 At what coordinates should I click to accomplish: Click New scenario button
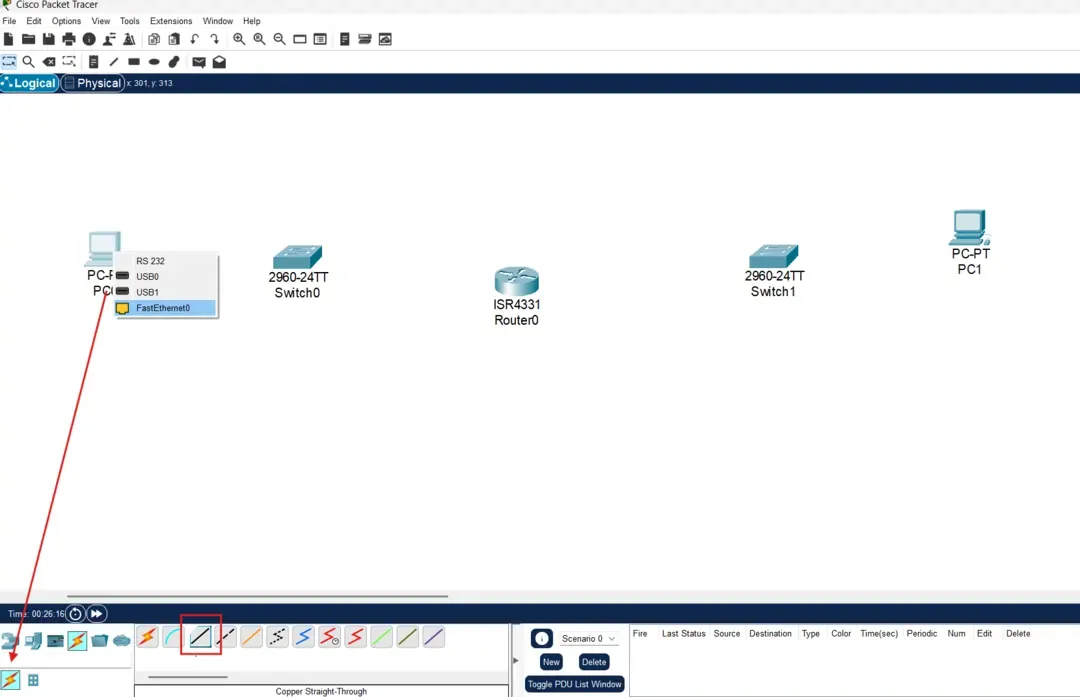point(551,662)
